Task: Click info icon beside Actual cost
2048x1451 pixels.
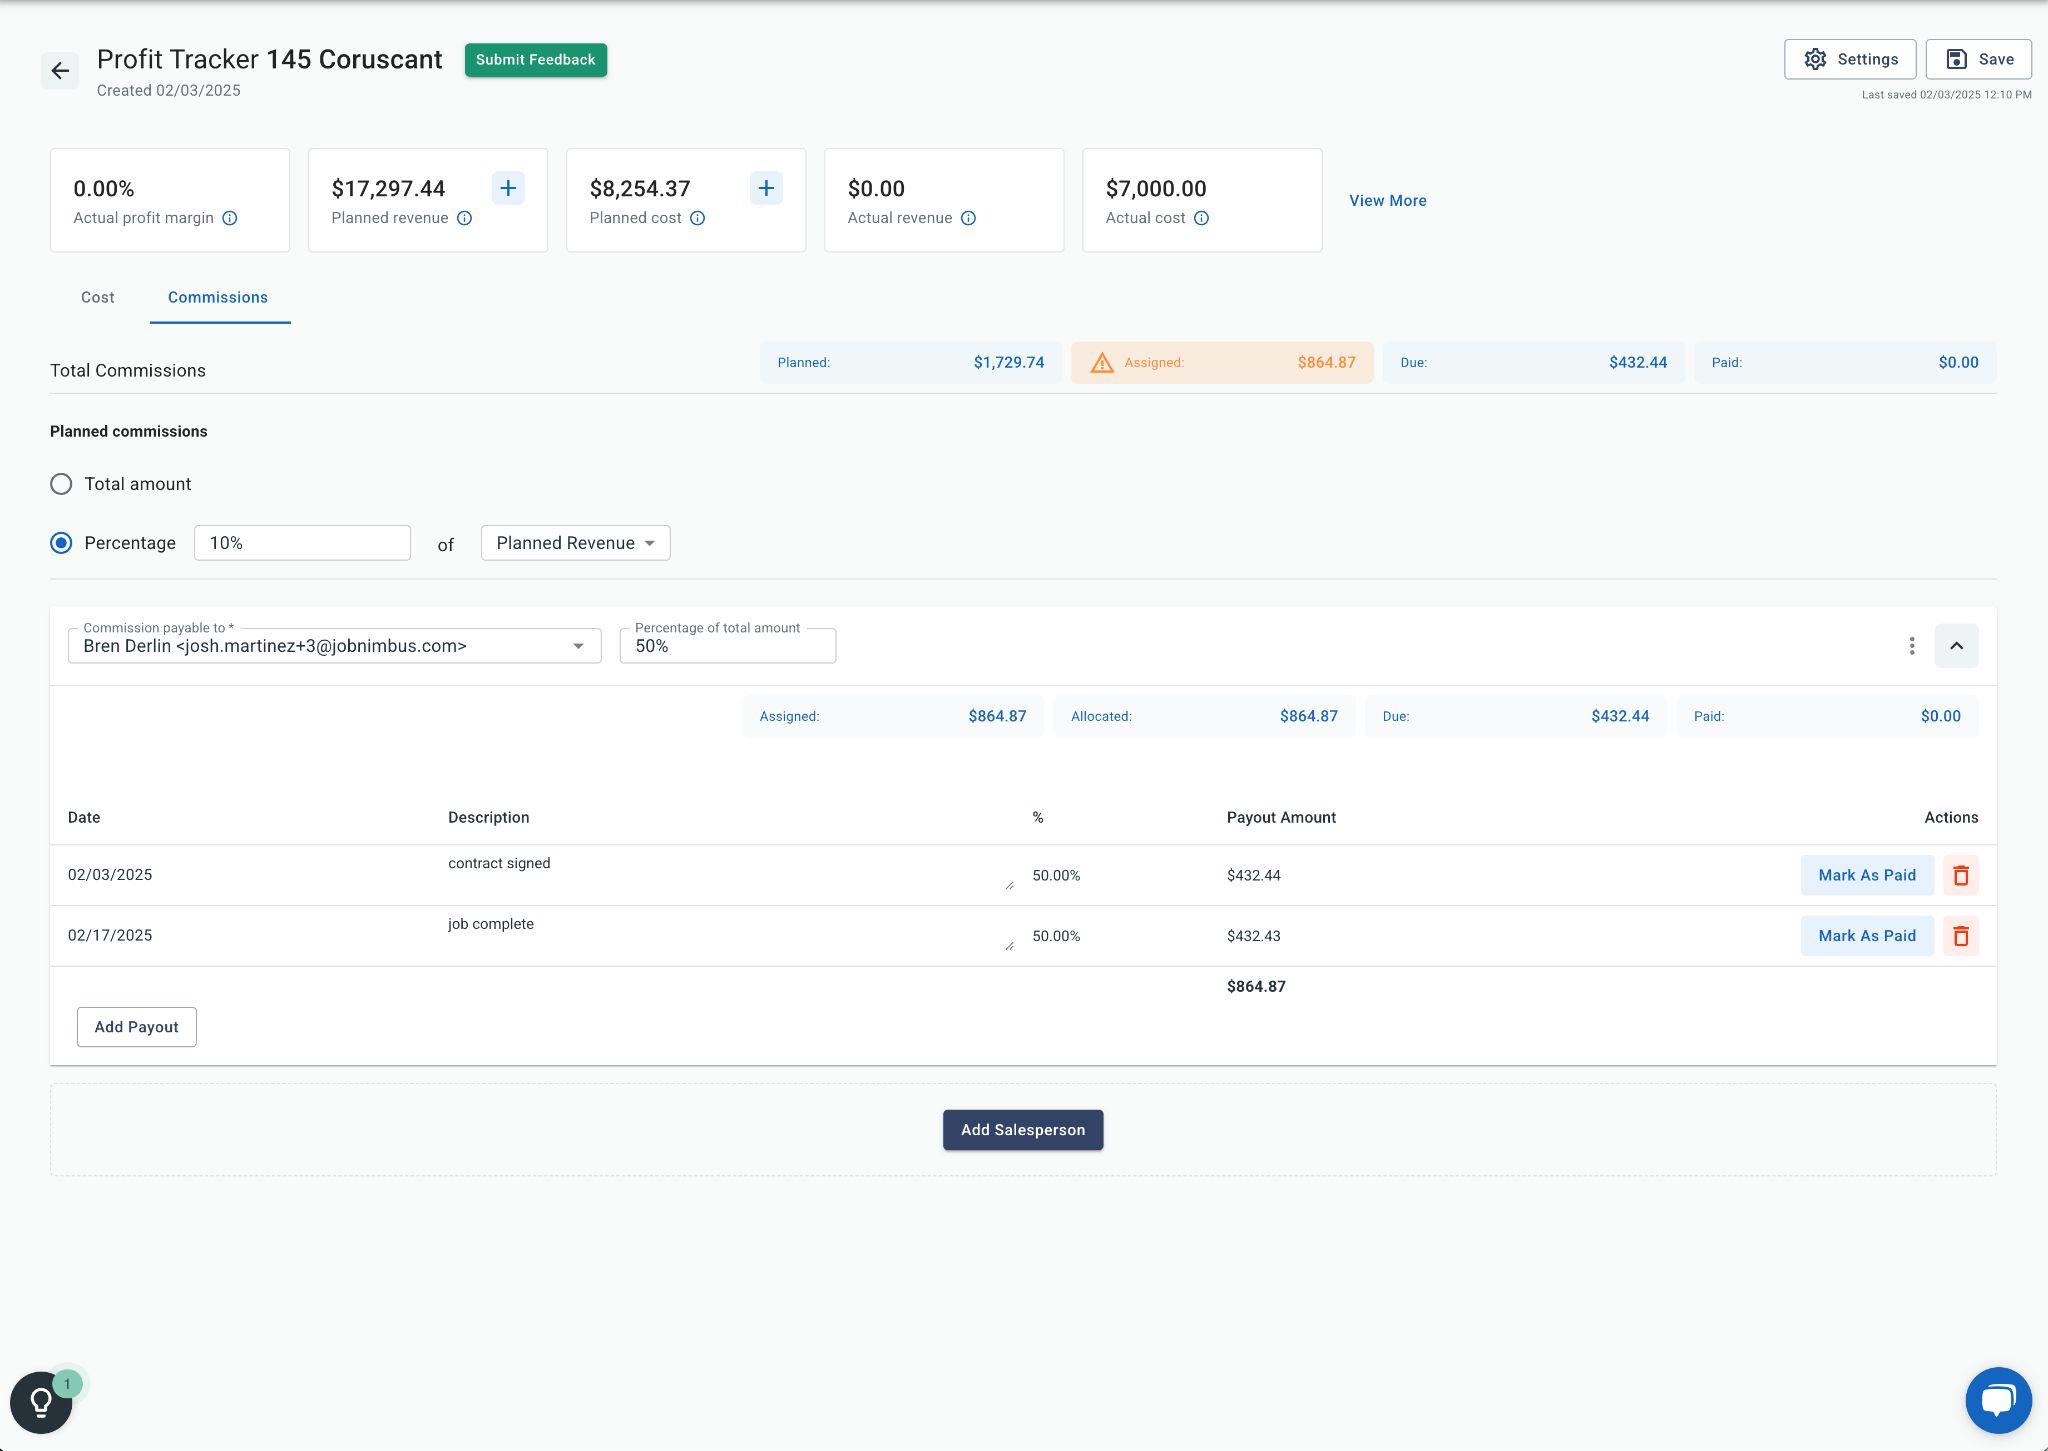Action: tap(1201, 218)
